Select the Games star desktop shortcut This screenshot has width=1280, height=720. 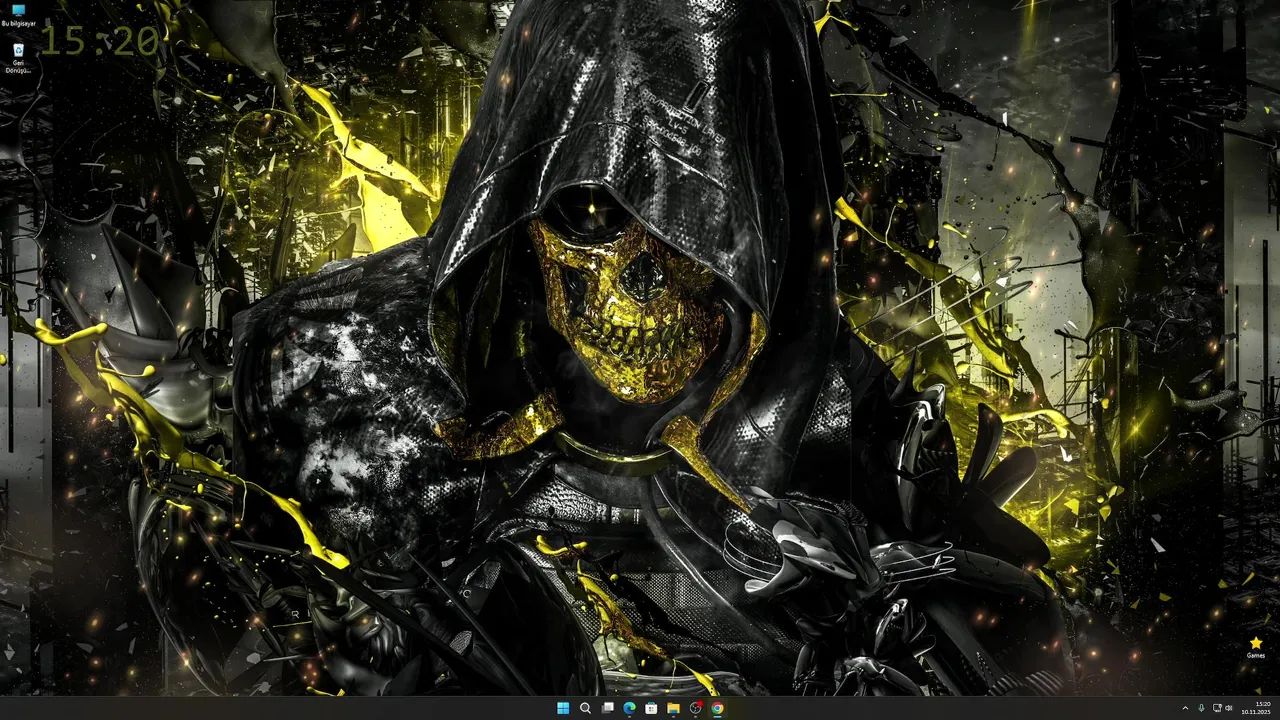click(x=1256, y=648)
